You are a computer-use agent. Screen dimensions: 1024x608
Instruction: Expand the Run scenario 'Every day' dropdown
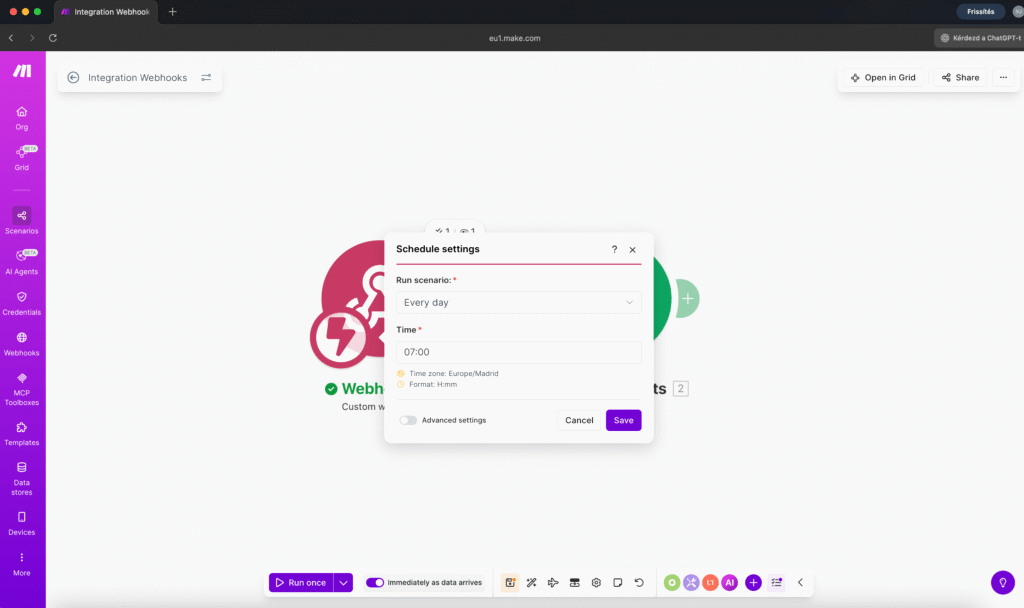(518, 302)
